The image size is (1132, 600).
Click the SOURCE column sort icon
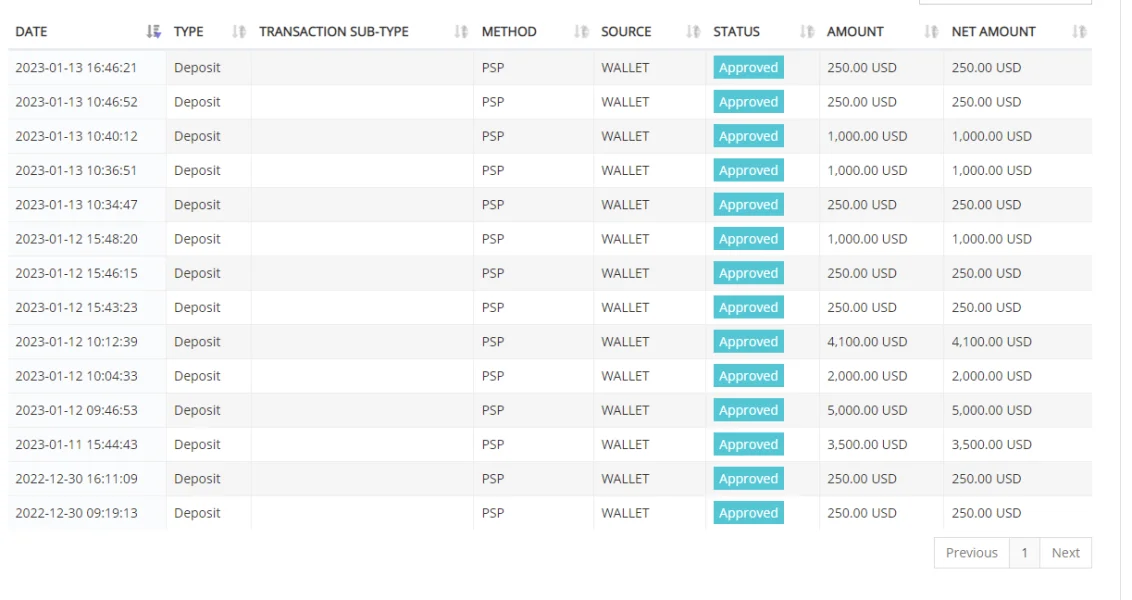pyautogui.click(x=693, y=32)
